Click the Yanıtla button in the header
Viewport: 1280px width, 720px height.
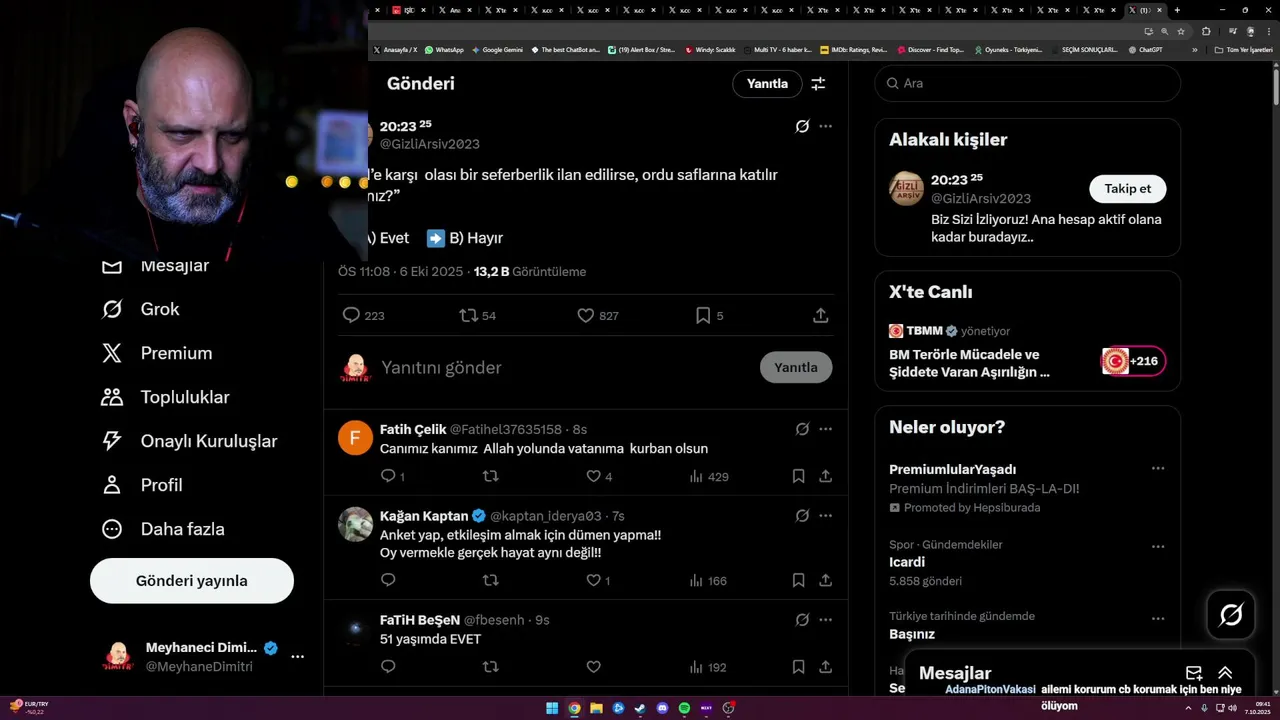pyautogui.click(x=767, y=84)
